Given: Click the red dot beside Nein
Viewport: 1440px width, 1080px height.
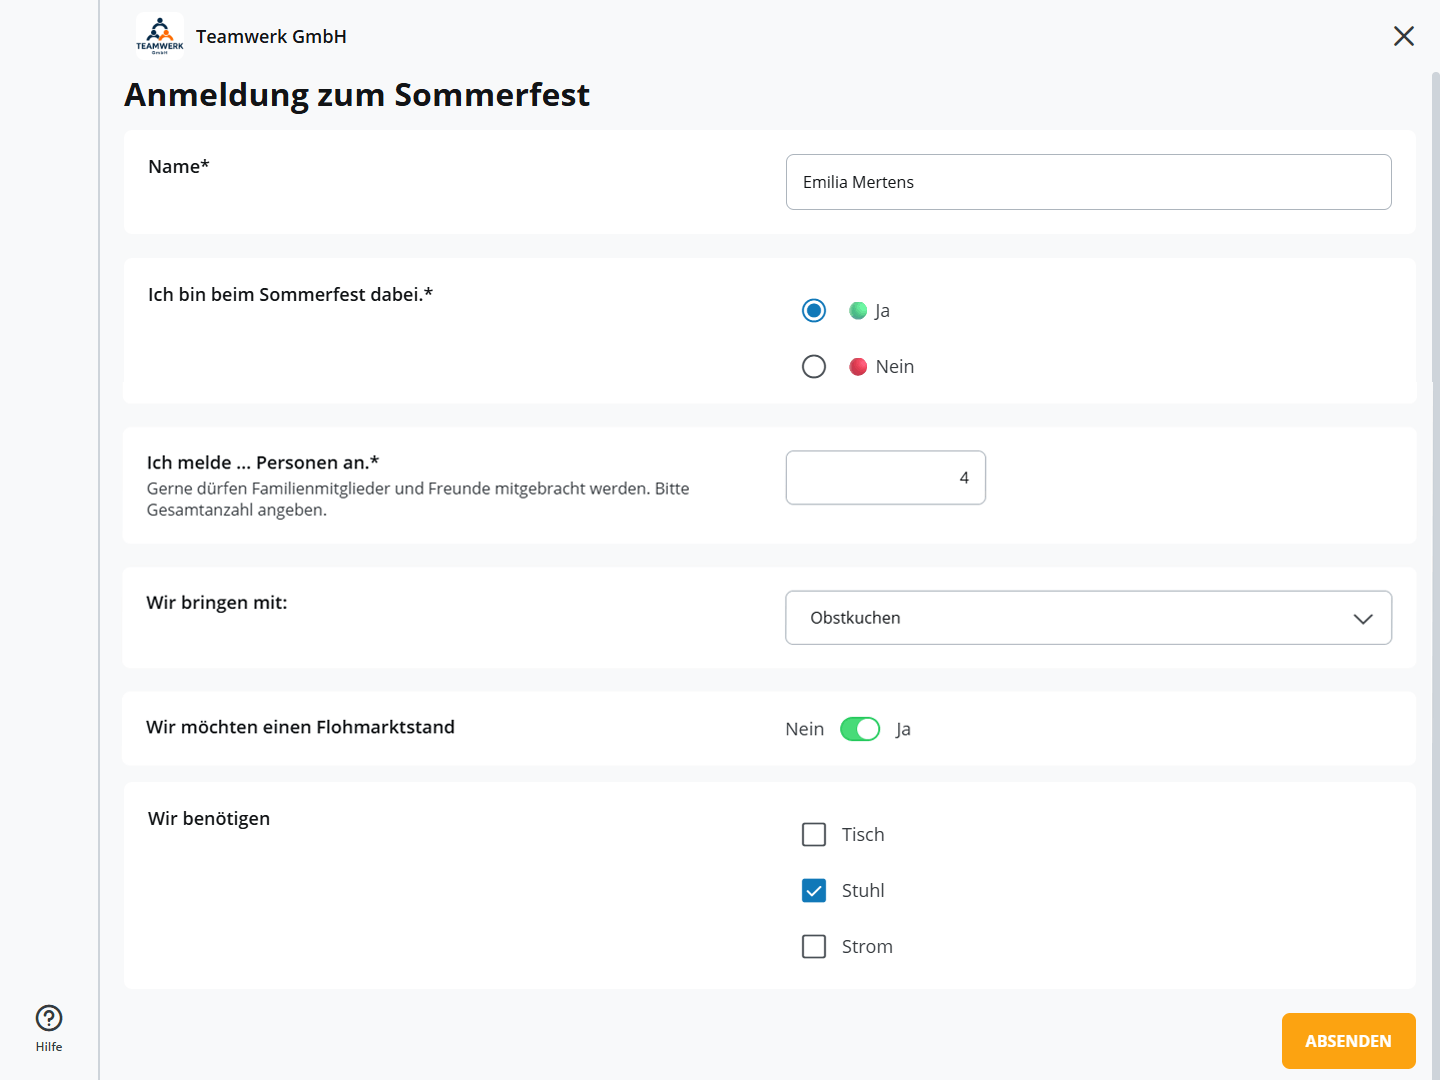Looking at the screenshot, I should click(x=858, y=367).
